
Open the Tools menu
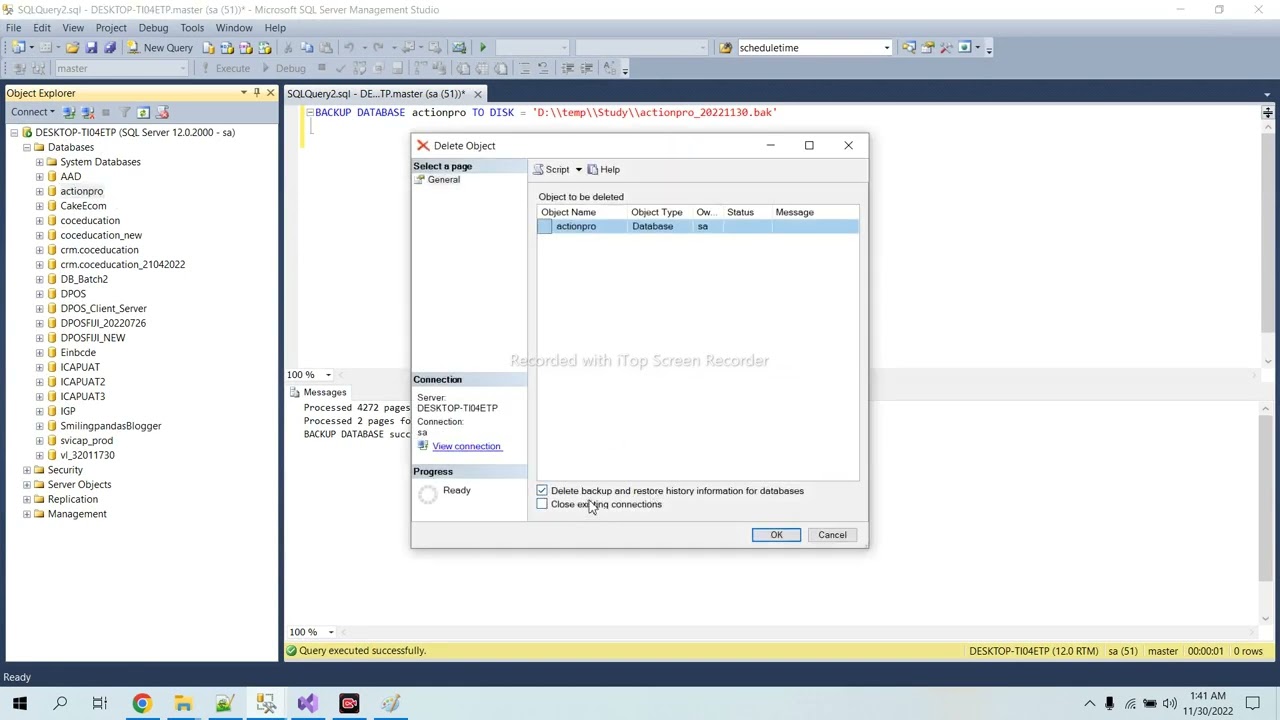pyautogui.click(x=192, y=27)
